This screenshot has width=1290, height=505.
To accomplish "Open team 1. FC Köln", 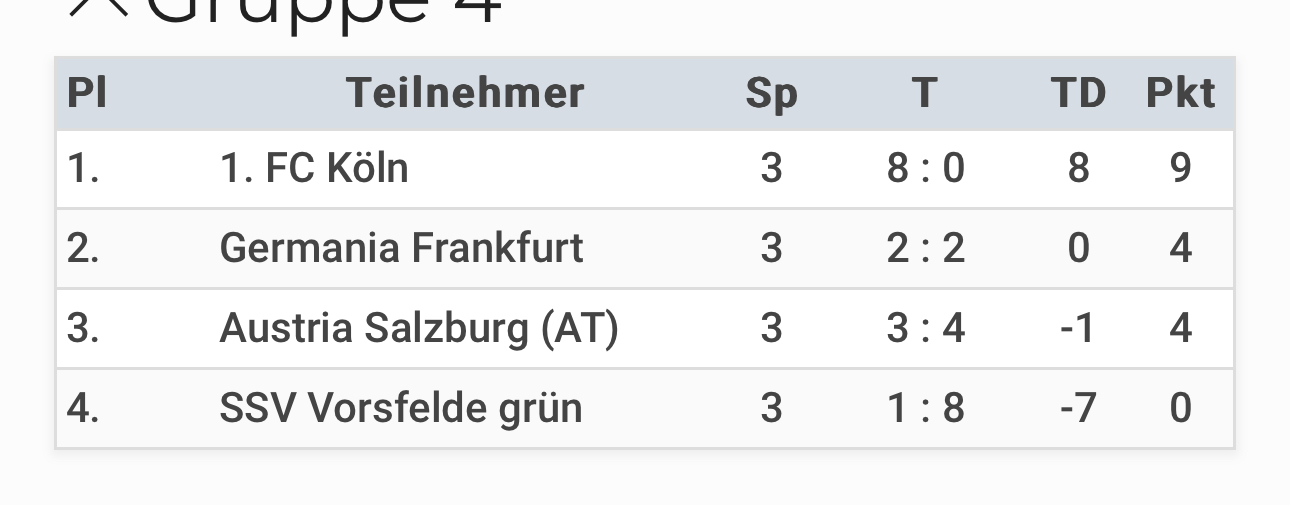I will (x=314, y=168).
